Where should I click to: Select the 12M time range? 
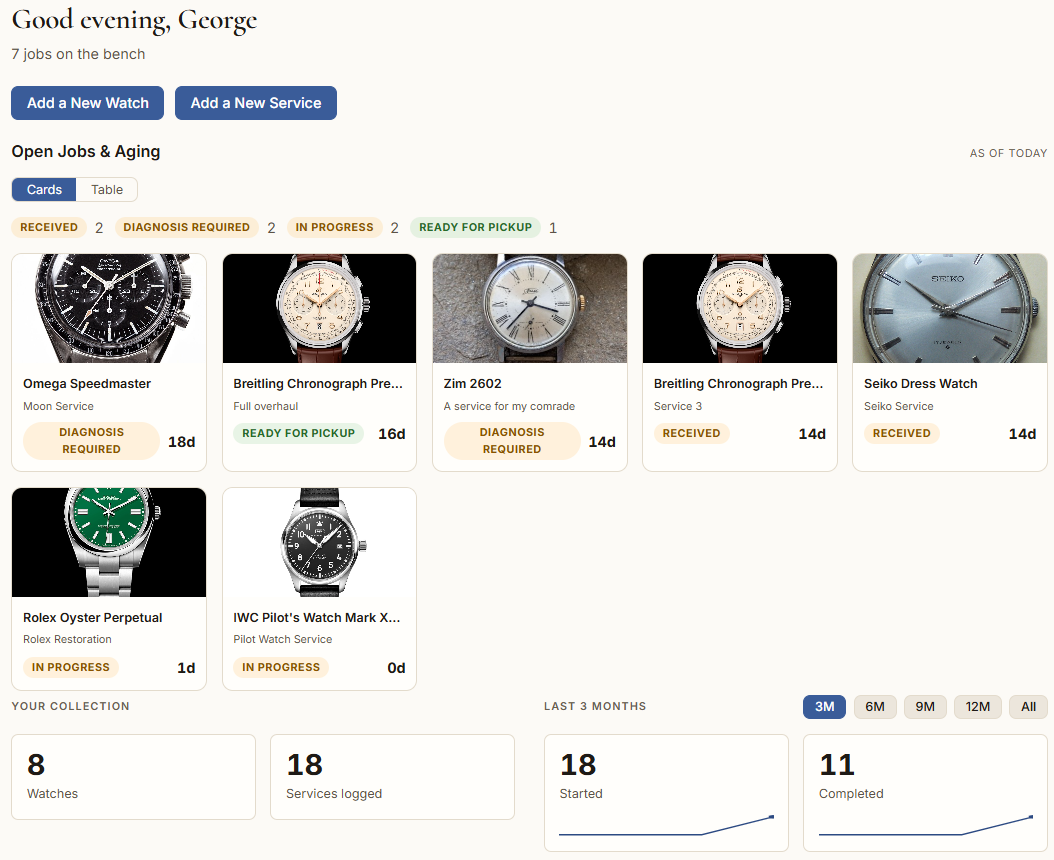point(977,707)
